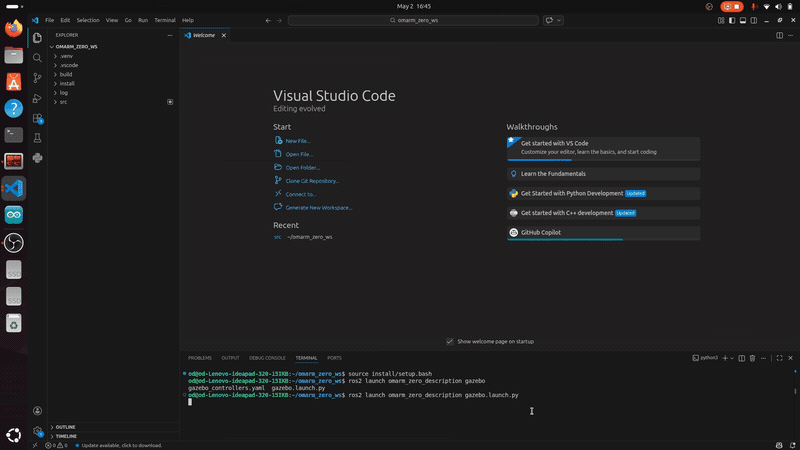Maximize the terminal panel size

[780, 358]
